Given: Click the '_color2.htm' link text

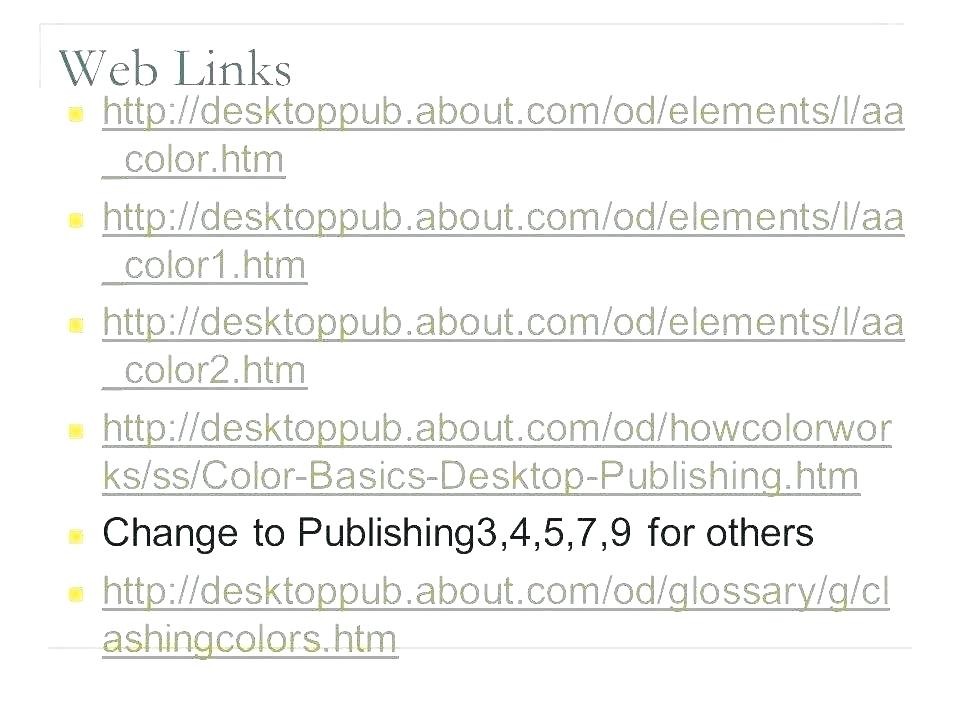Looking at the screenshot, I should coord(204,371).
